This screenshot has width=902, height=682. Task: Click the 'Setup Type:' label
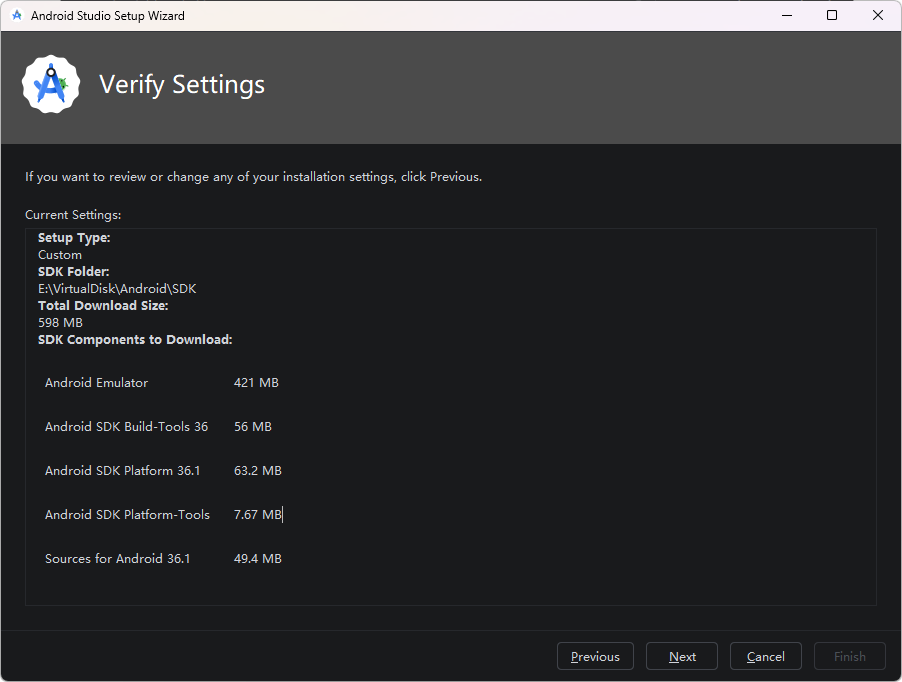(x=74, y=237)
